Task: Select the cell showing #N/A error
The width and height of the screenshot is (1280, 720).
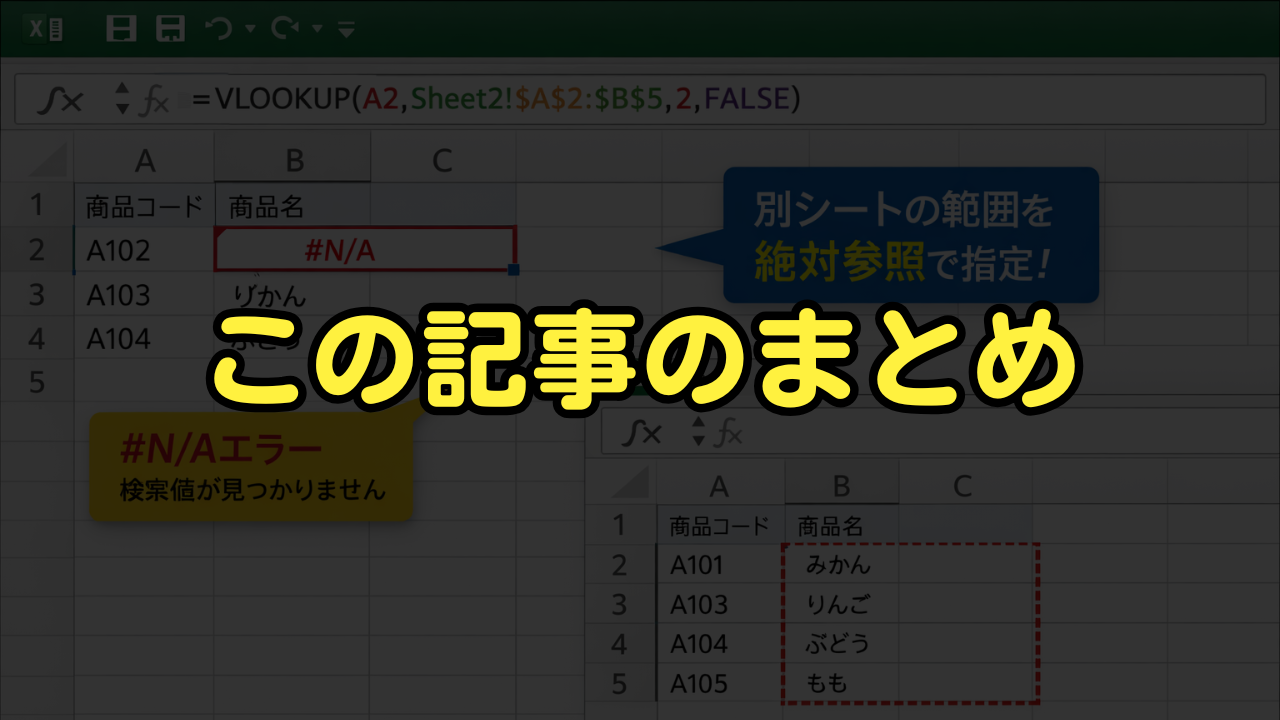Action: tap(365, 250)
